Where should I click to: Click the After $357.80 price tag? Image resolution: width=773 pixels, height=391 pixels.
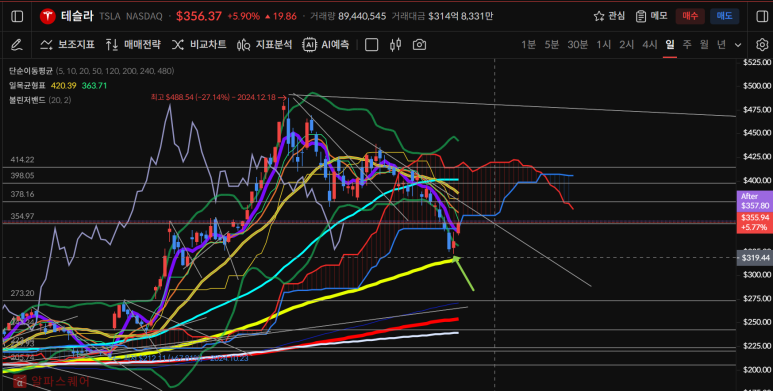tap(755, 201)
